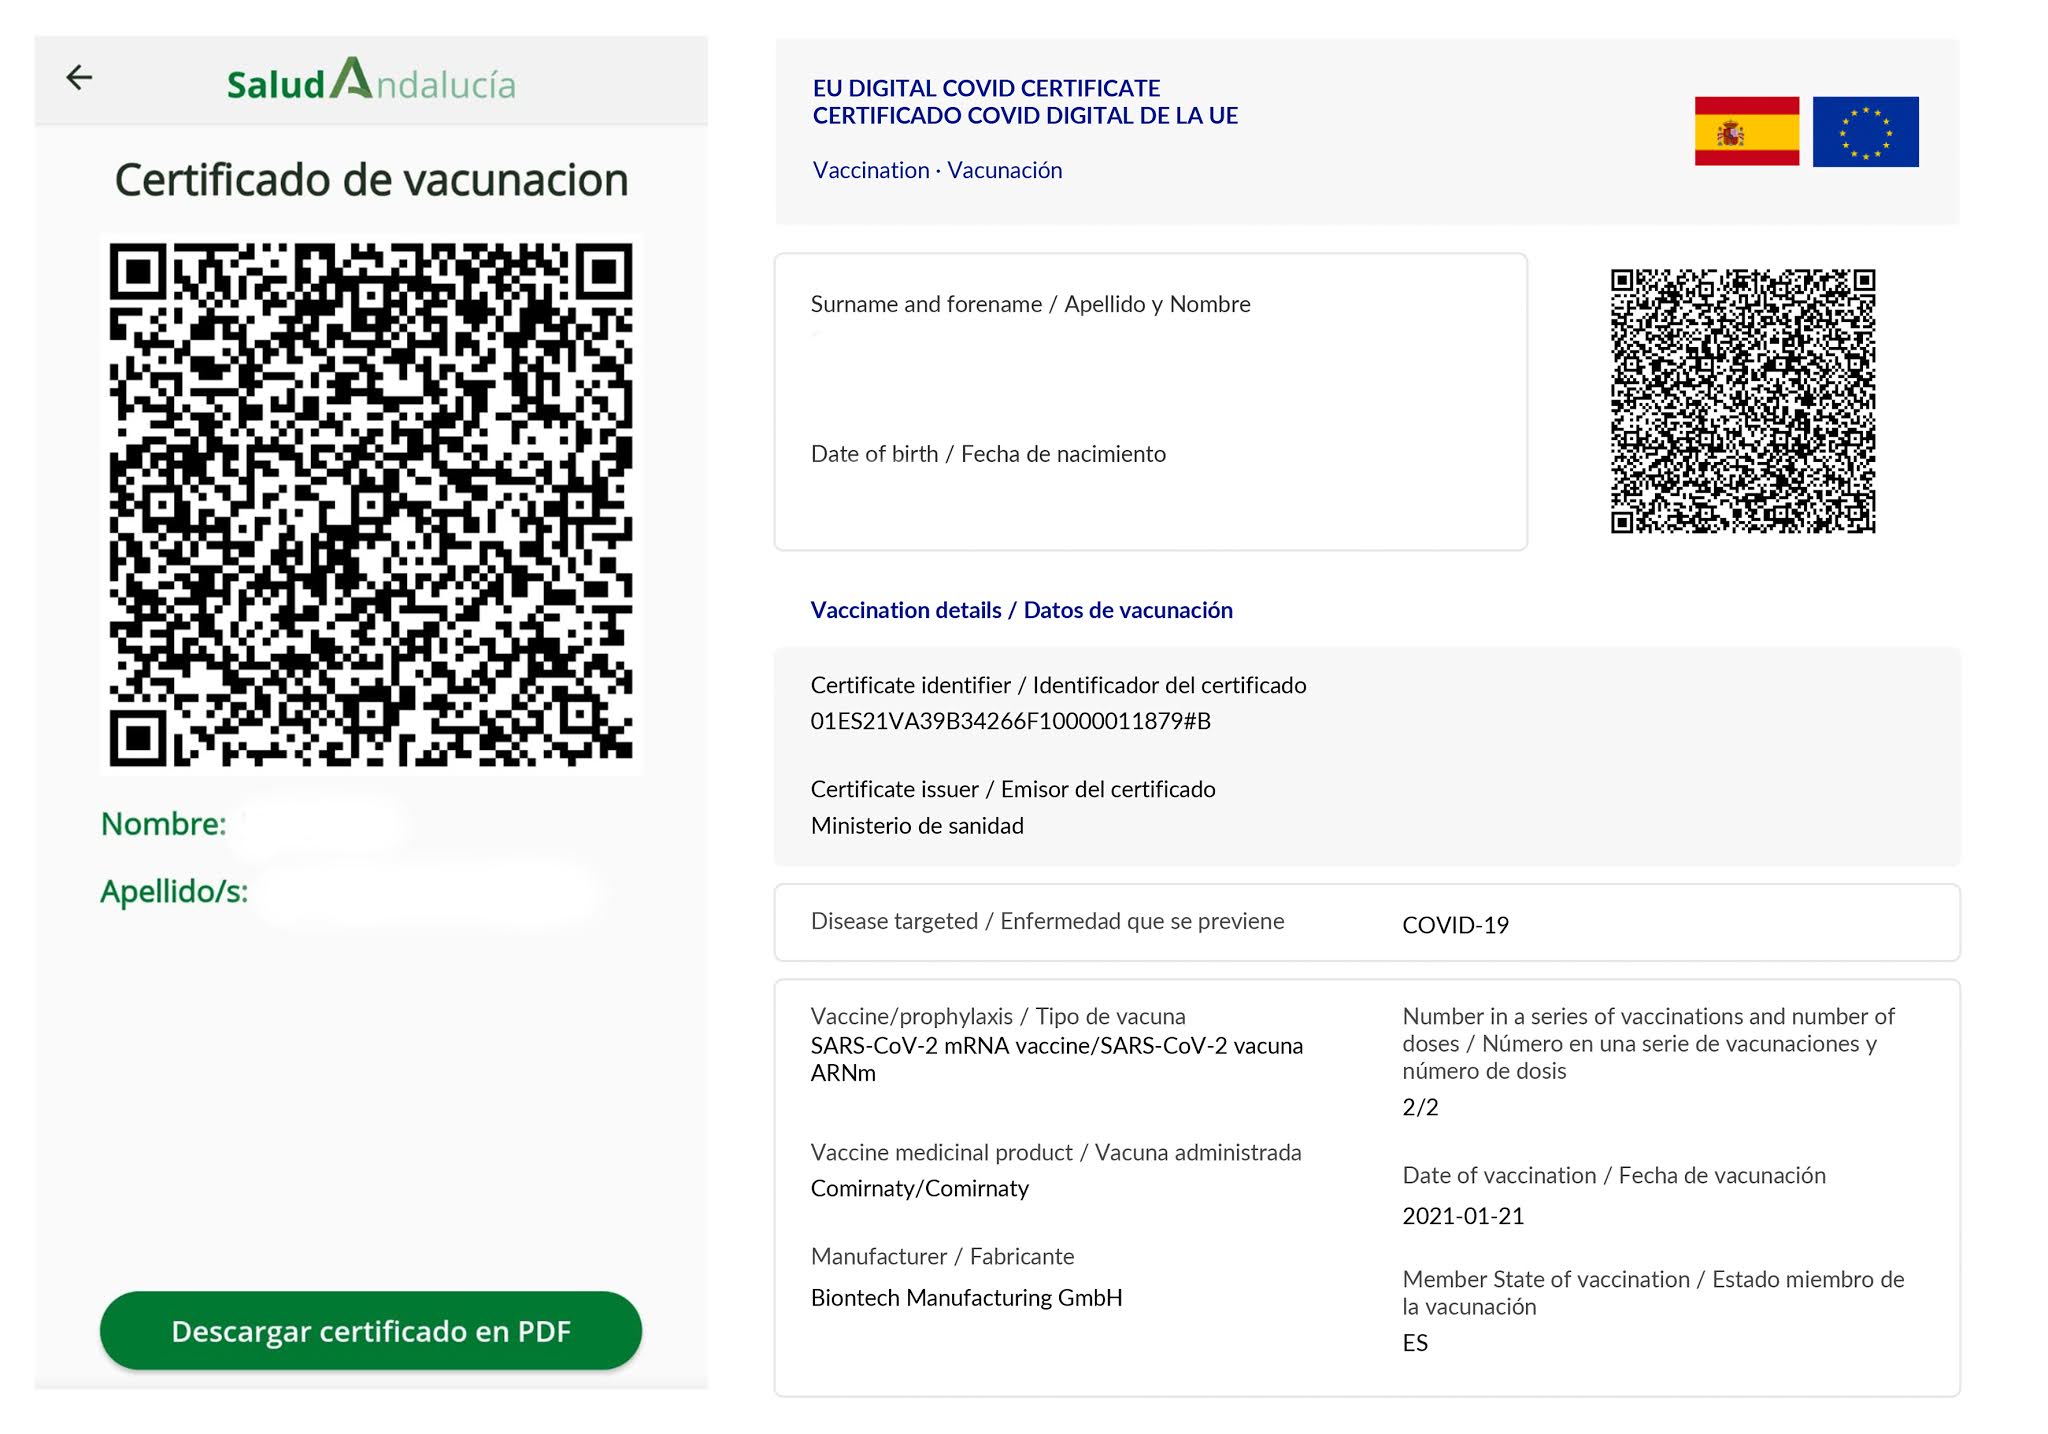This screenshot has height=1434, width=2048.
Task: Click the Biontech Manufacturing GmbH manufacturer text
Action: pos(966,1298)
